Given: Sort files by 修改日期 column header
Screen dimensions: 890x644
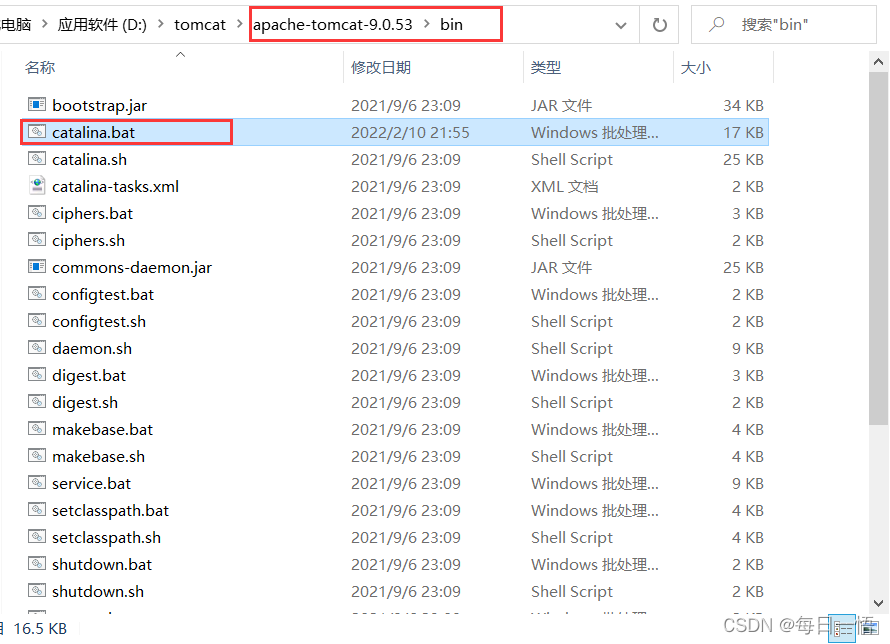Looking at the screenshot, I should 381,68.
